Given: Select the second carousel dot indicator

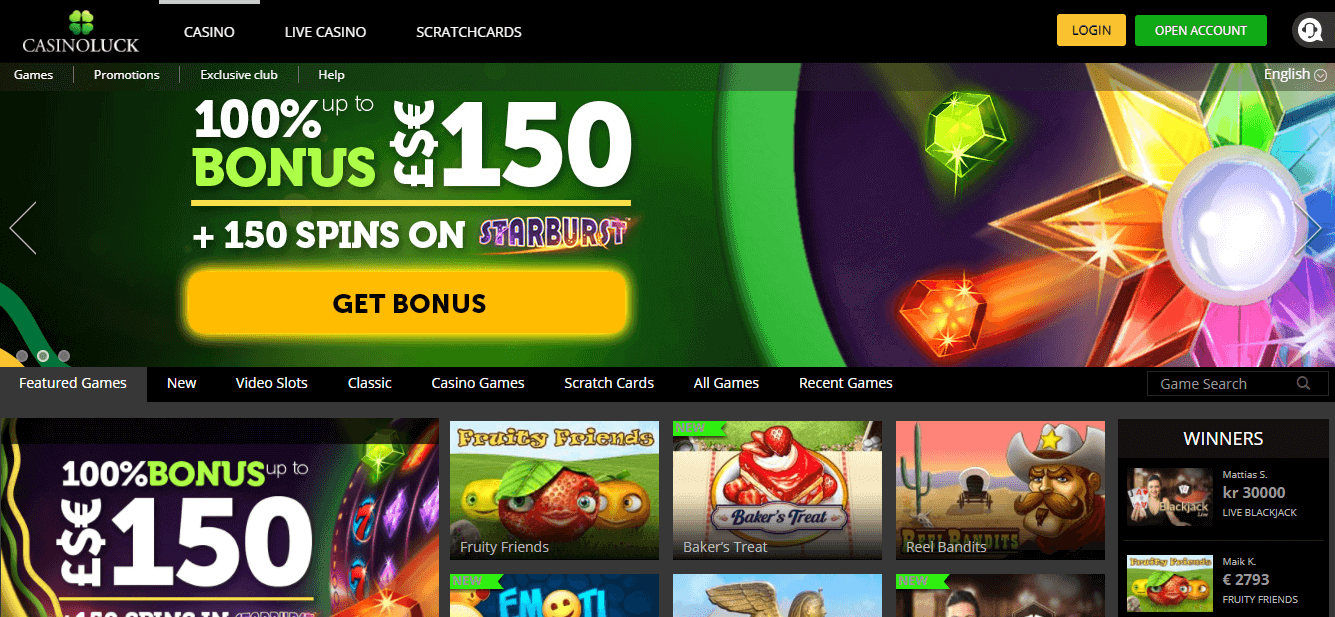Looking at the screenshot, I should 43,356.
